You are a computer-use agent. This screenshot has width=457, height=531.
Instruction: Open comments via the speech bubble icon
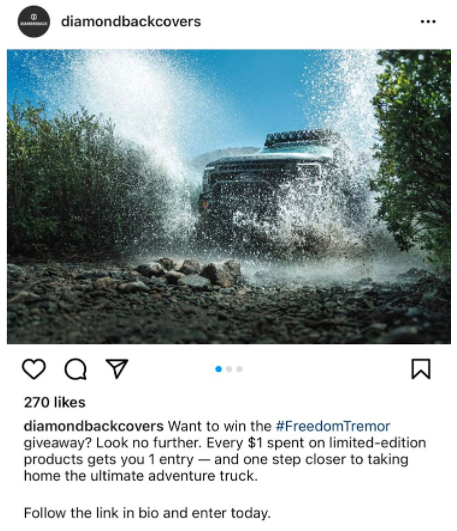click(x=76, y=369)
